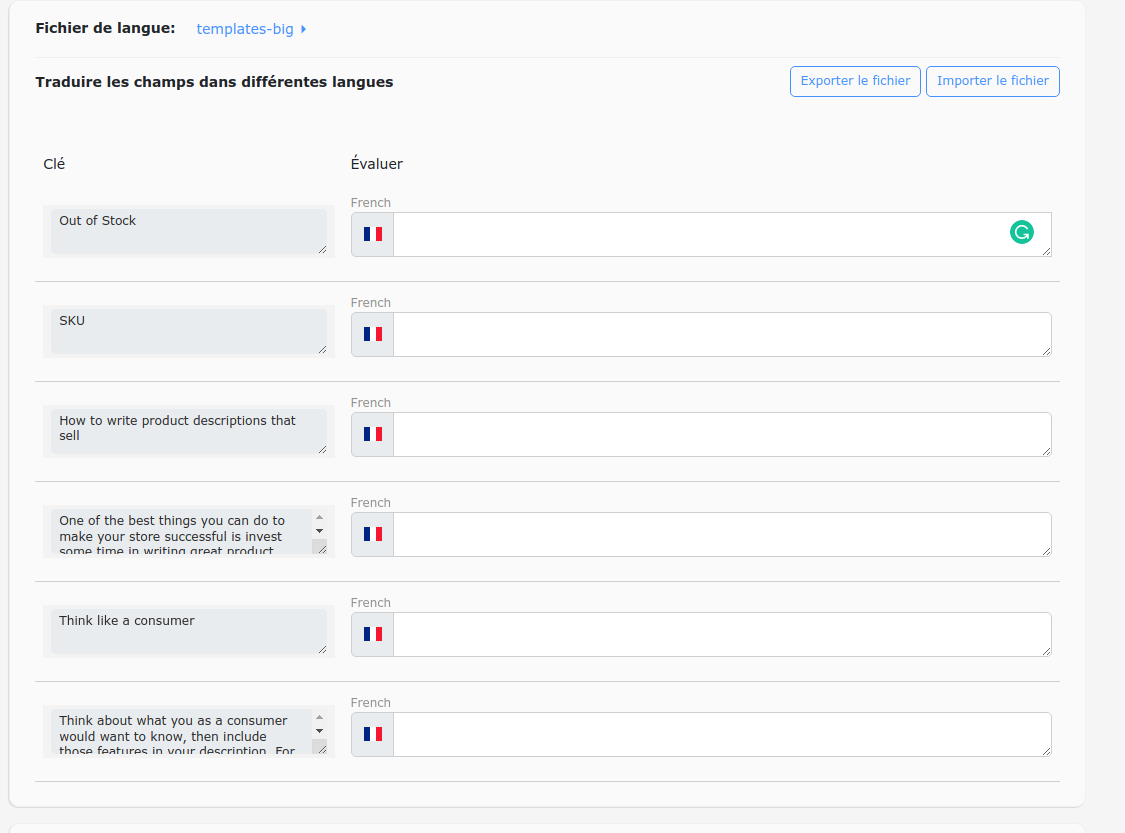The width and height of the screenshot is (1125, 833).
Task: Click the Exporter le fichier button
Action: click(x=855, y=81)
